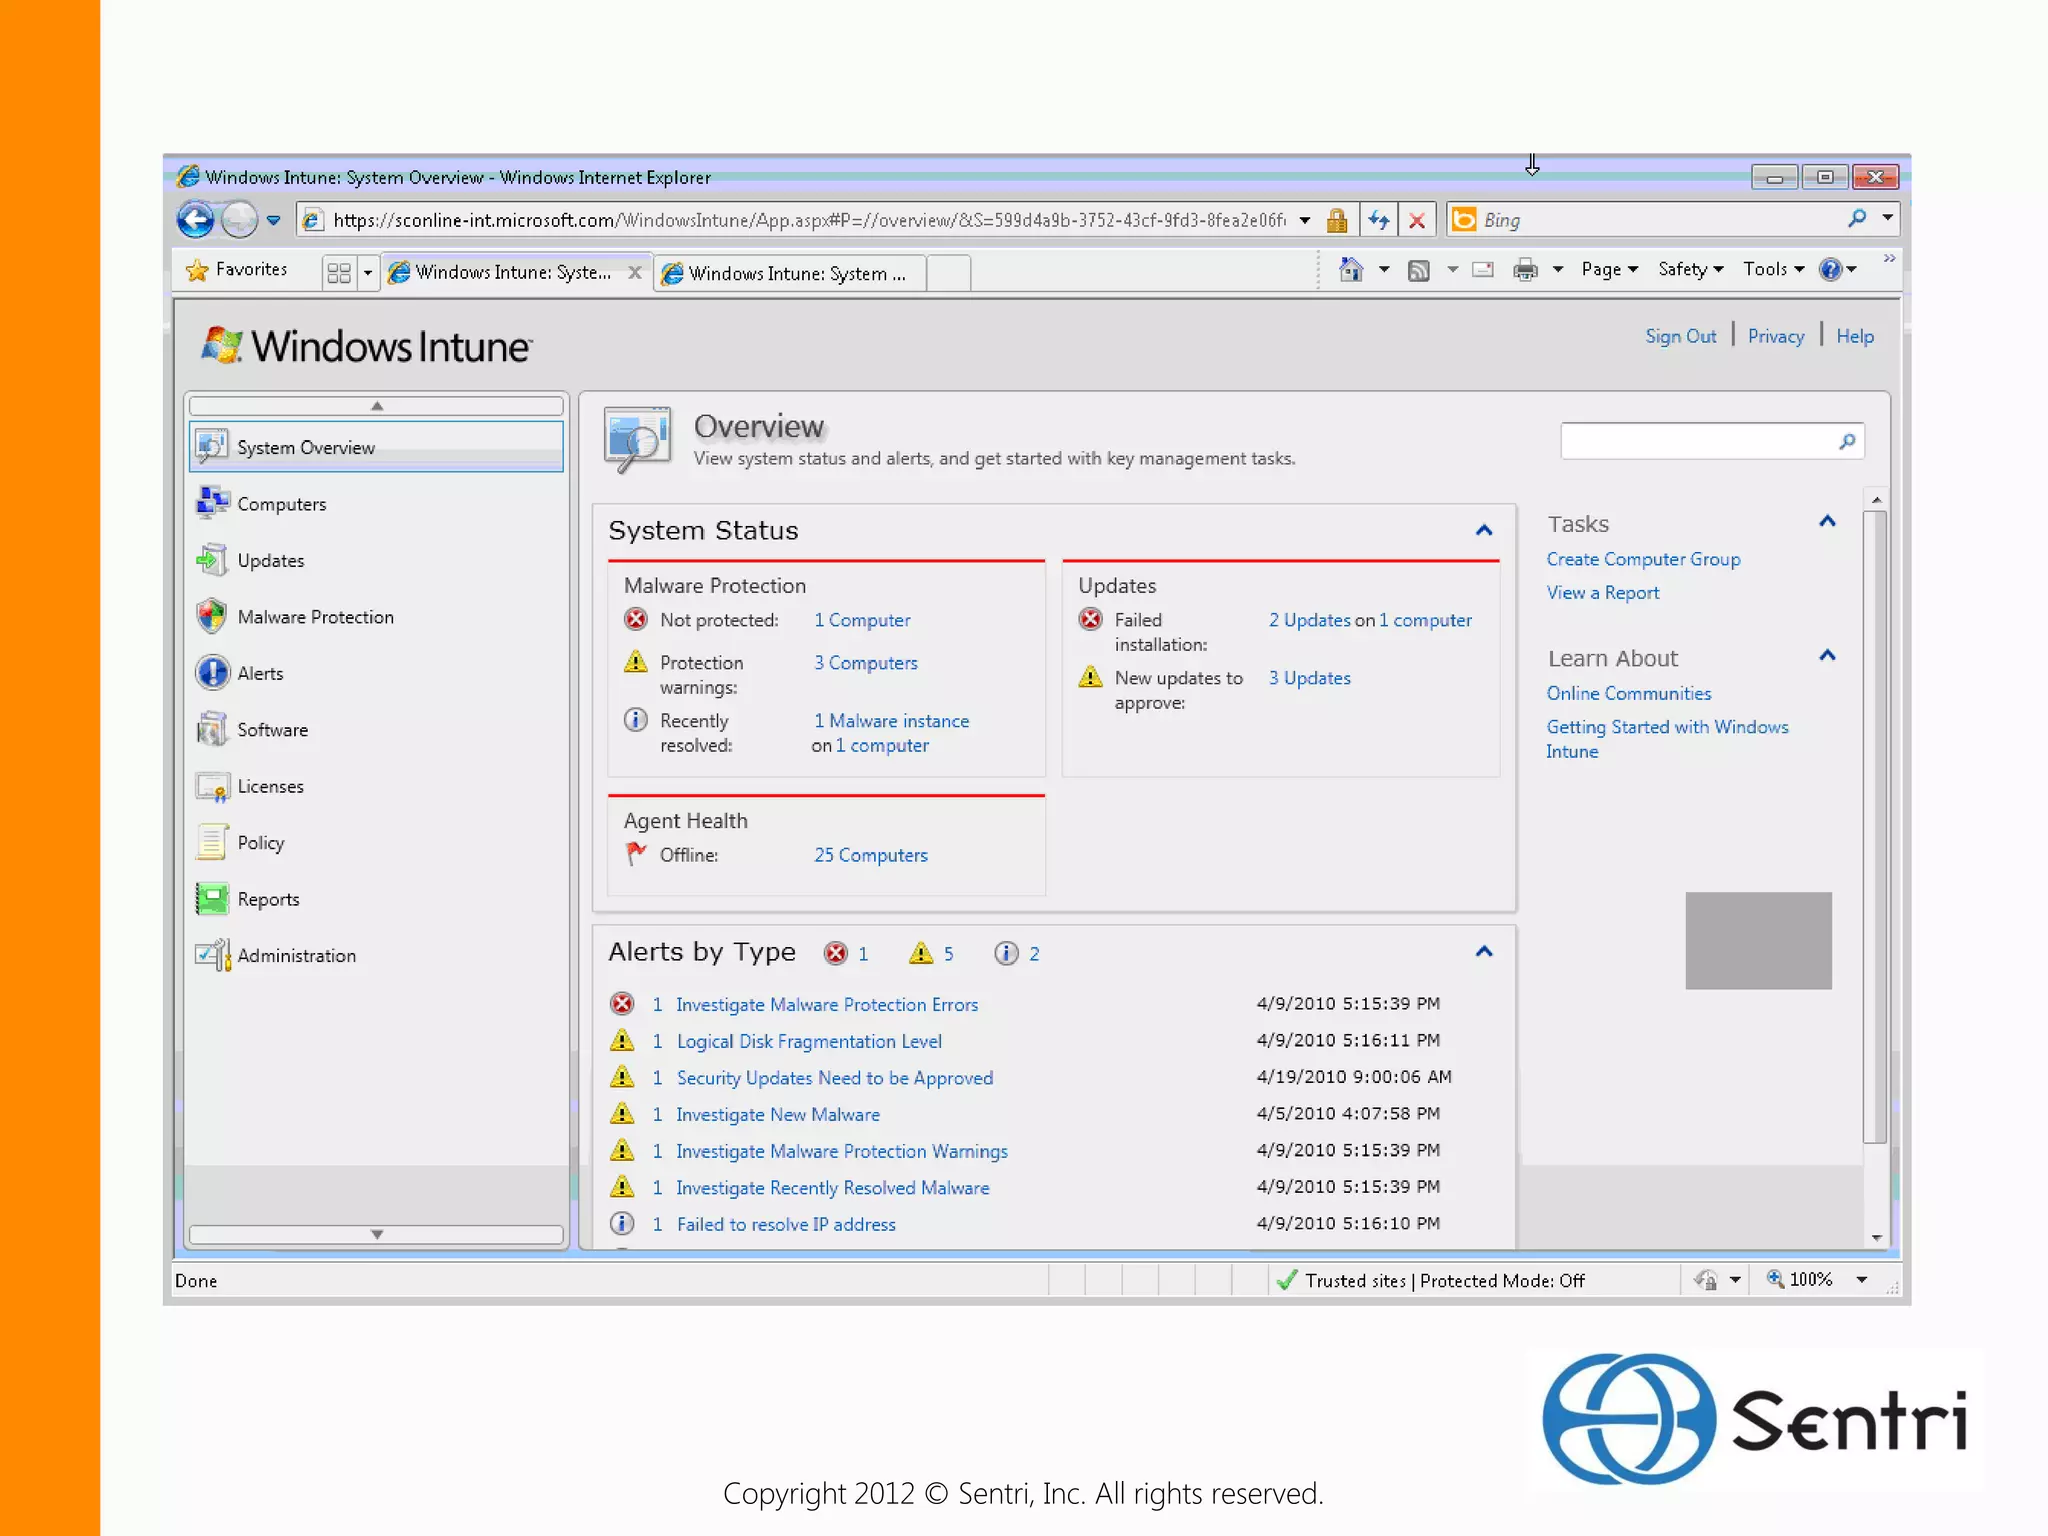Click the browser Back arrow button
The image size is (2048, 1536).
point(196,219)
